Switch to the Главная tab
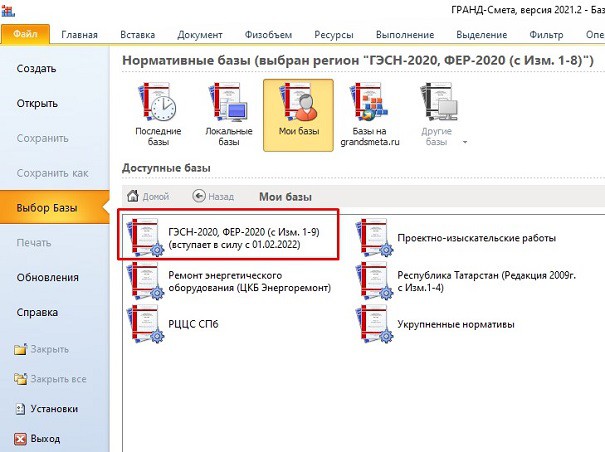Image resolution: width=605 pixels, height=452 pixels. click(79, 35)
